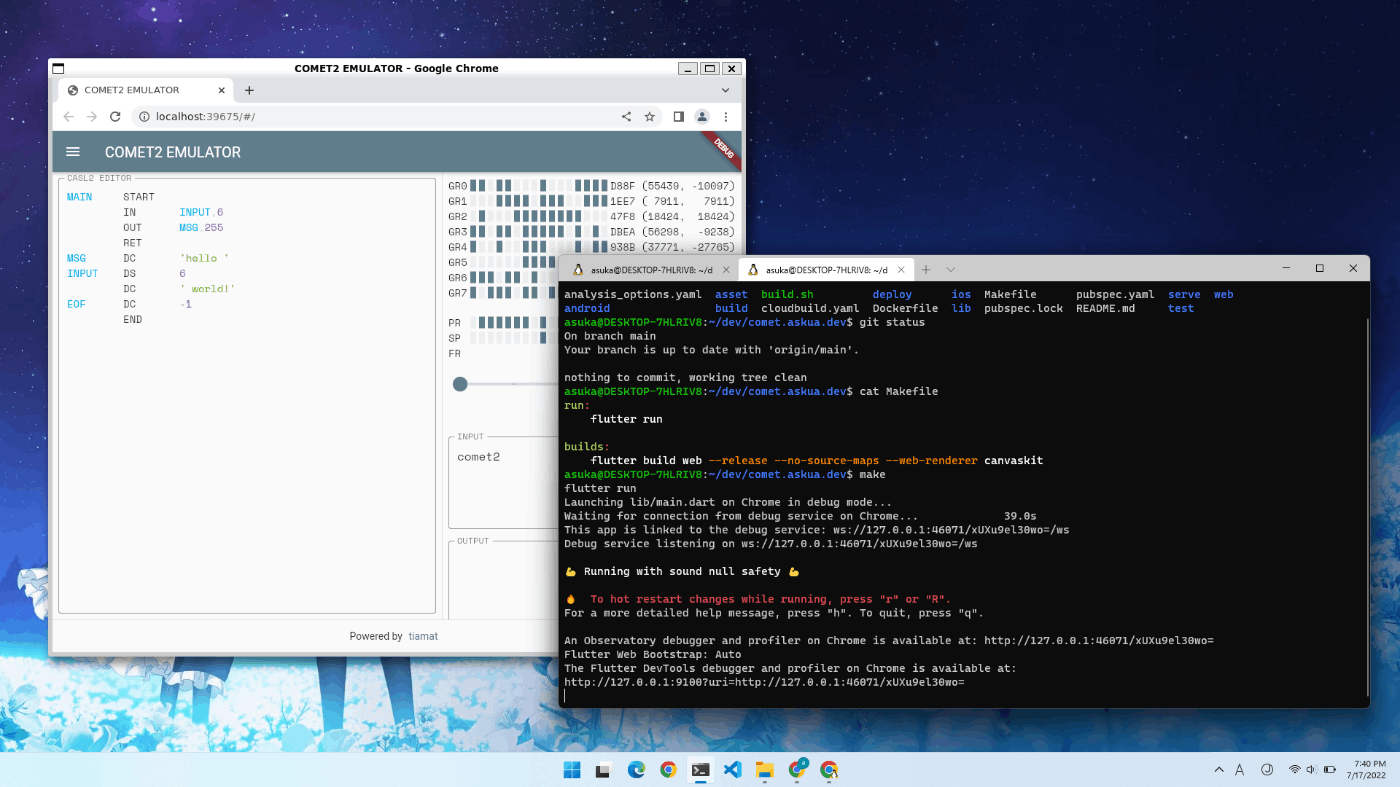Click the EOF label in the editor
1400x787 pixels.
coord(76,304)
